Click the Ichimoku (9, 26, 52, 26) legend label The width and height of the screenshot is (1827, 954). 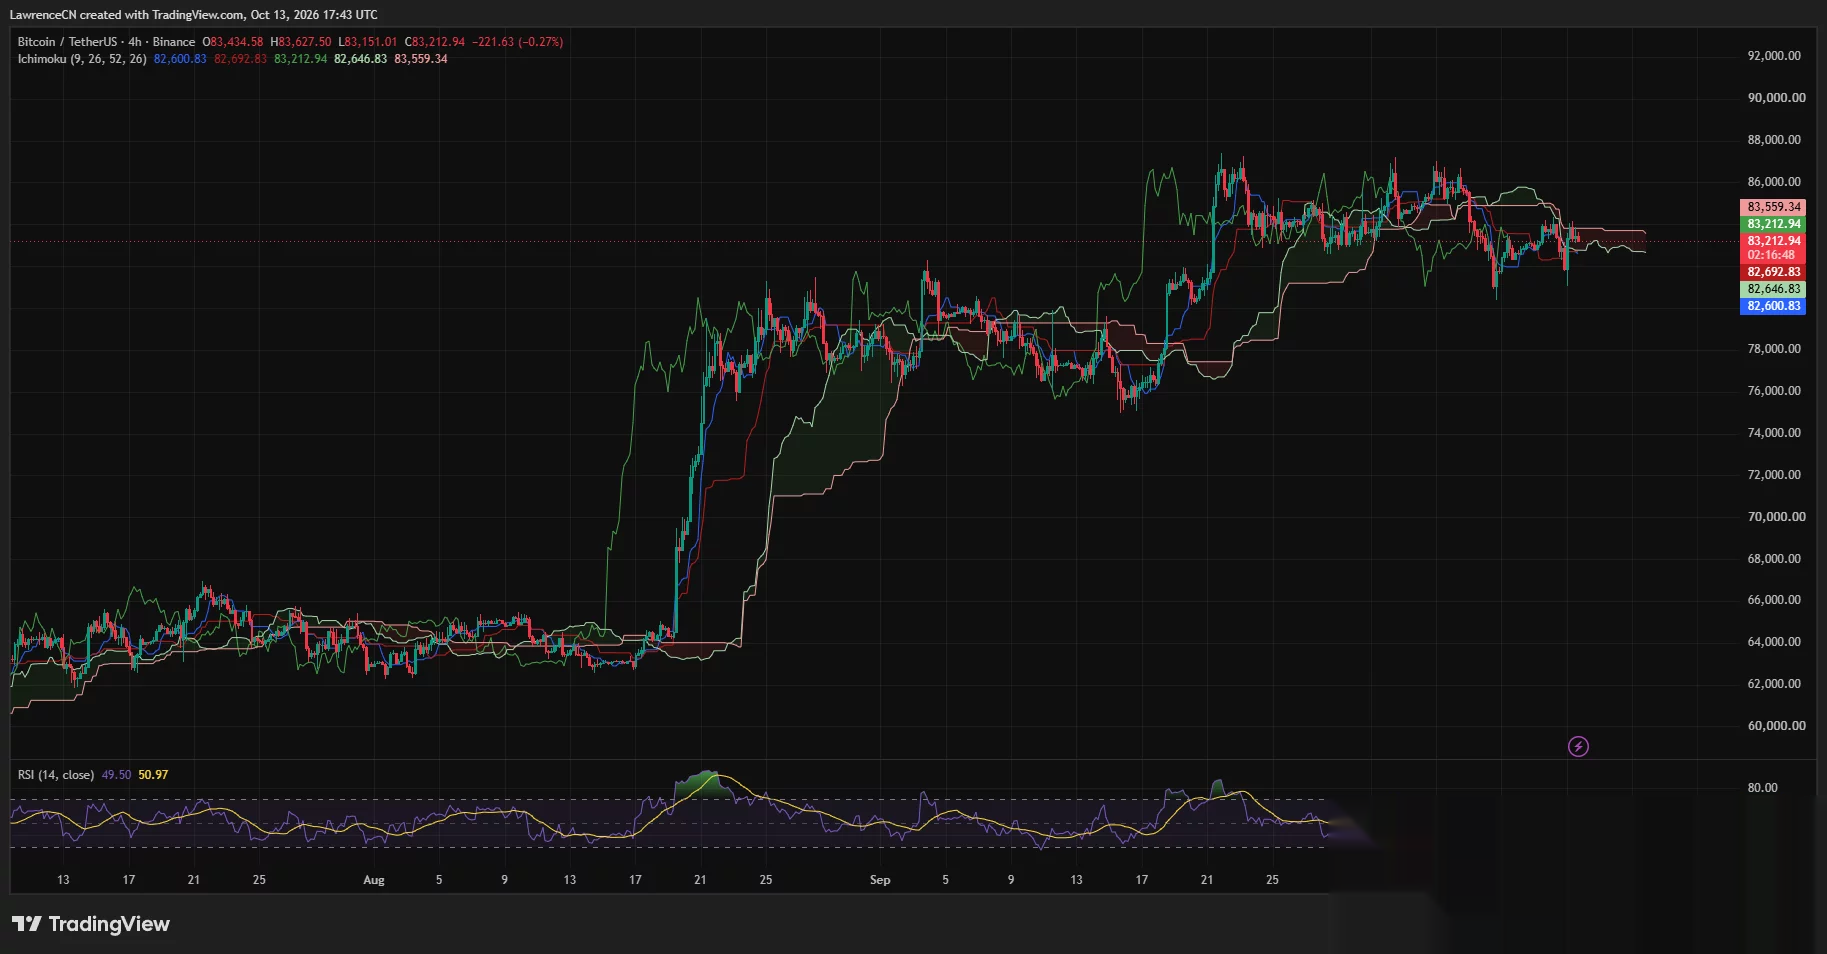(x=82, y=59)
